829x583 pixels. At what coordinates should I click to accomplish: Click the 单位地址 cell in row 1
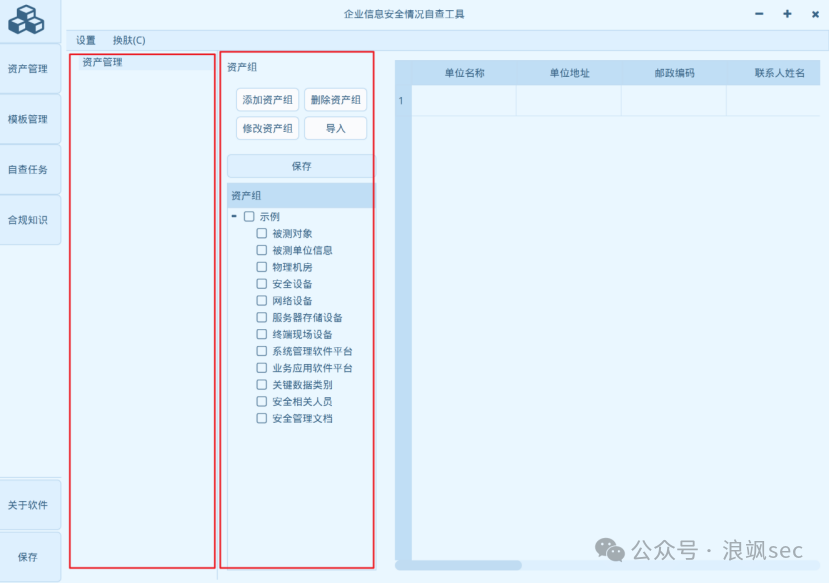click(569, 100)
